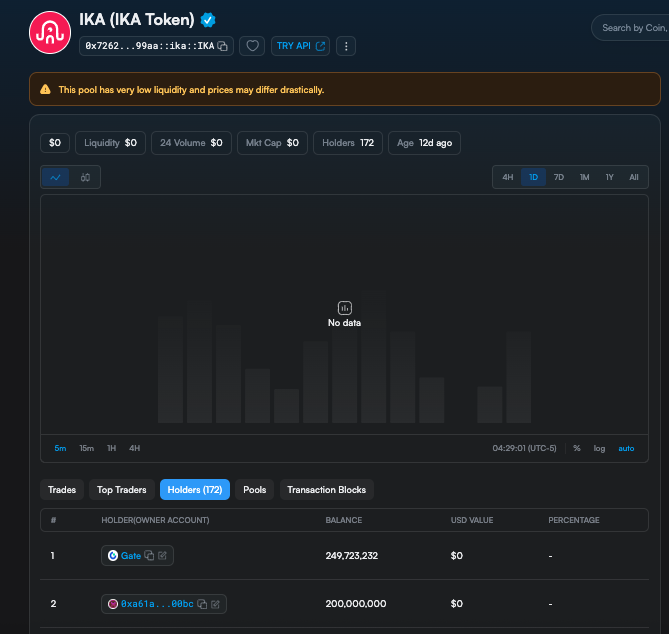Open the Pools tab
Screen dimensions: 669x634
click(255, 489)
